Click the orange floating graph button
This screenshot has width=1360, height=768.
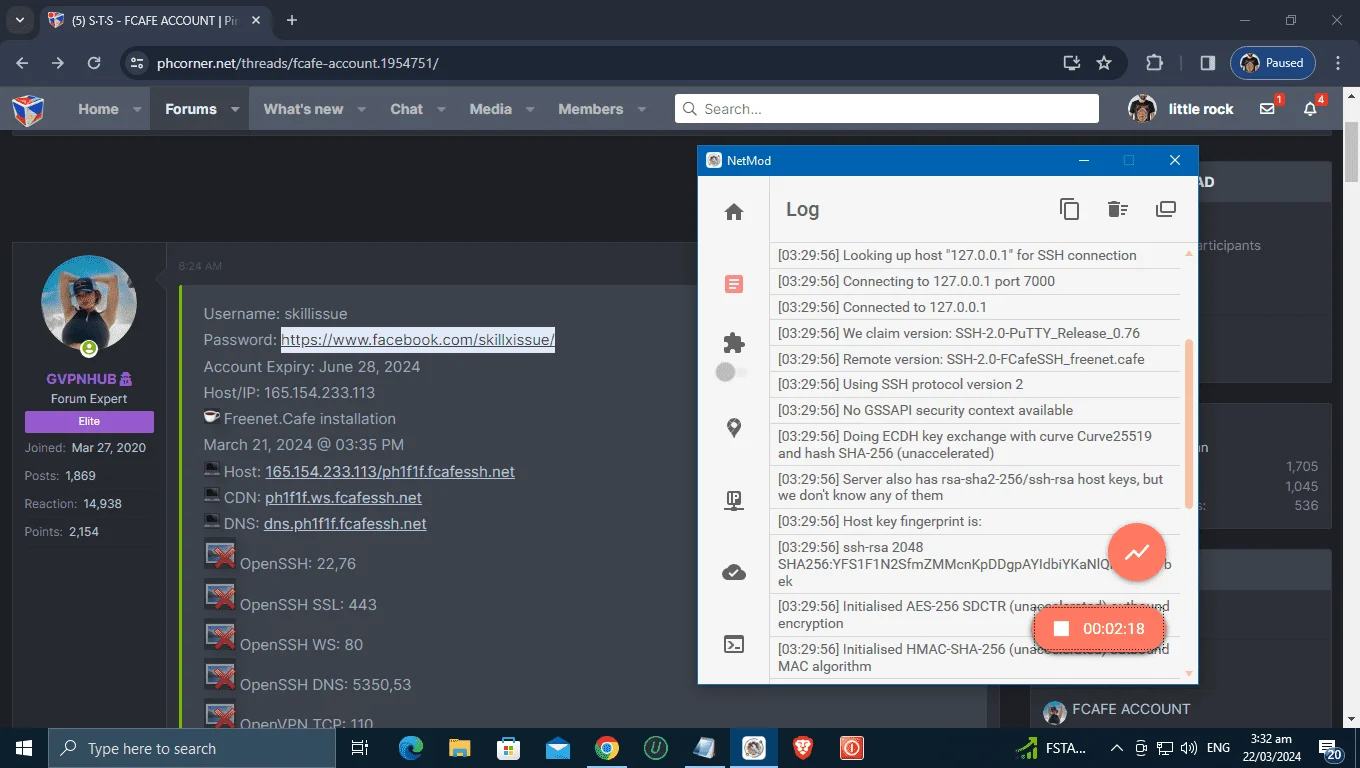click(x=1137, y=552)
